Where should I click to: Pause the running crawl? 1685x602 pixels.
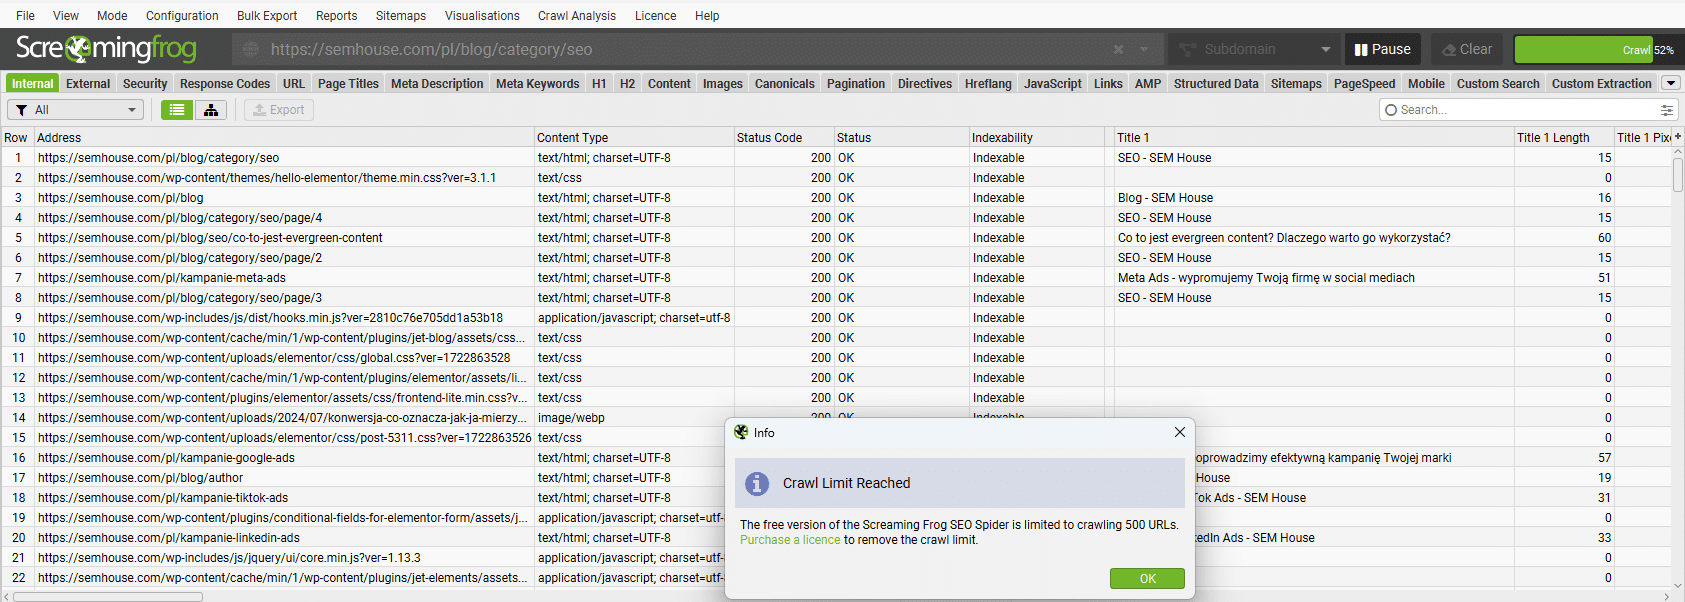pyautogui.click(x=1382, y=49)
